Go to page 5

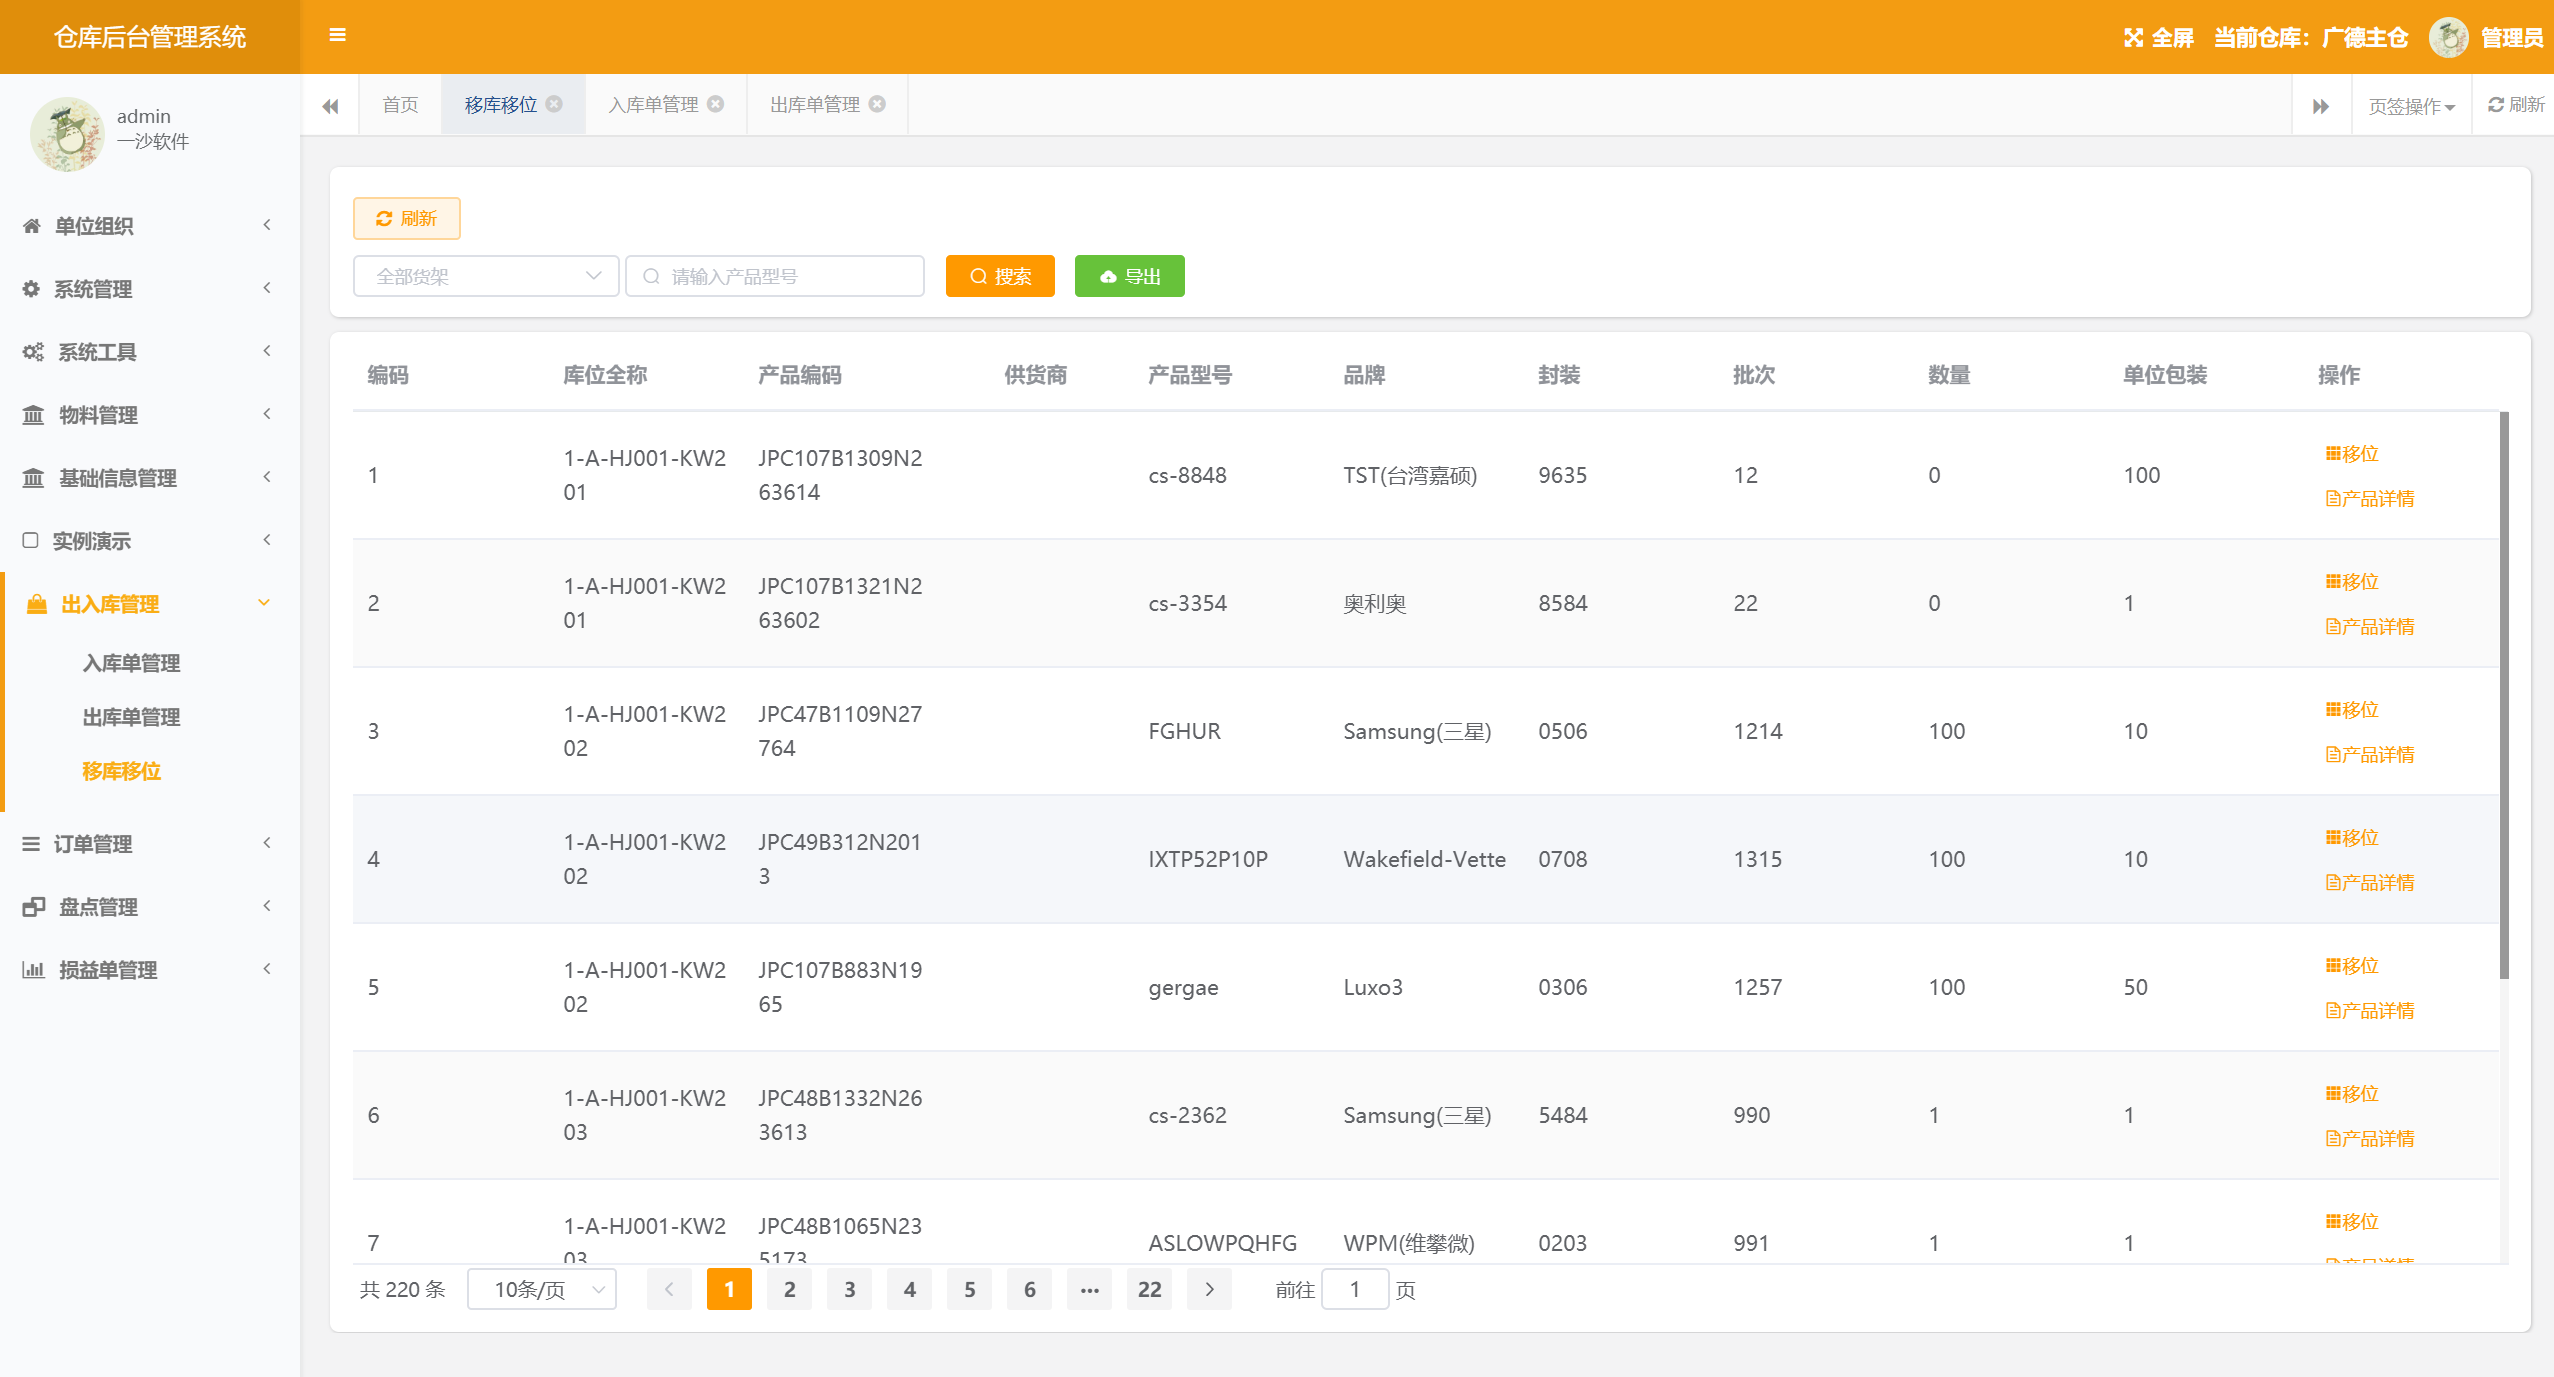(969, 1289)
